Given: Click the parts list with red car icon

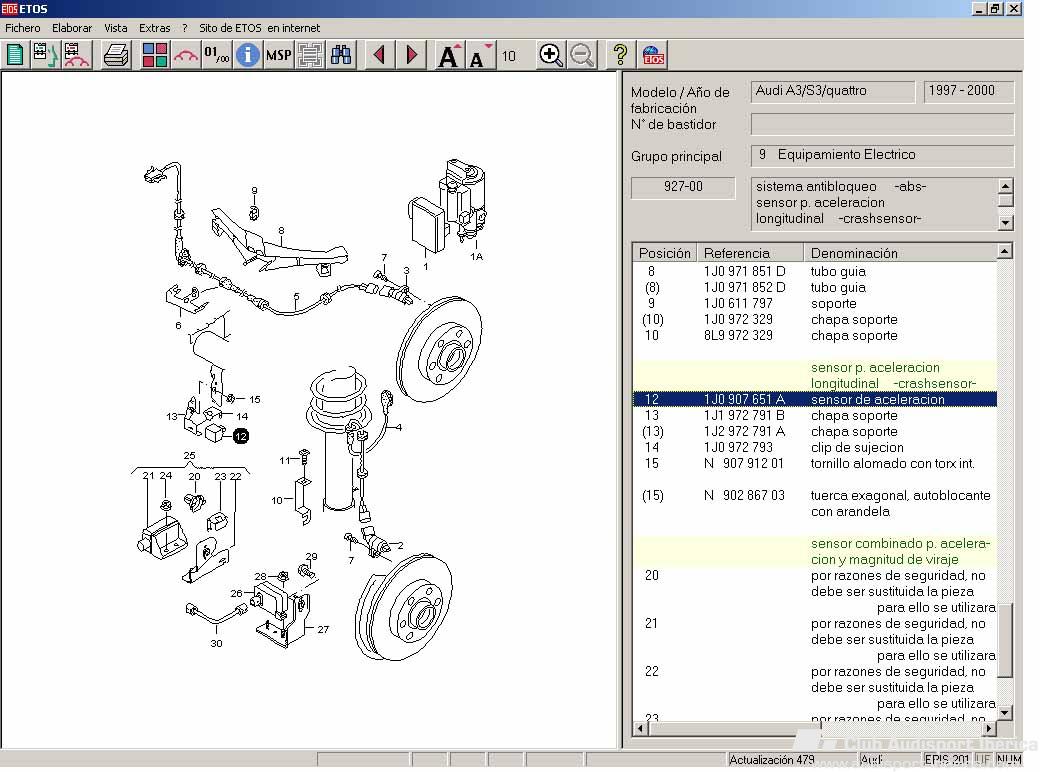Looking at the screenshot, I should pos(76,55).
